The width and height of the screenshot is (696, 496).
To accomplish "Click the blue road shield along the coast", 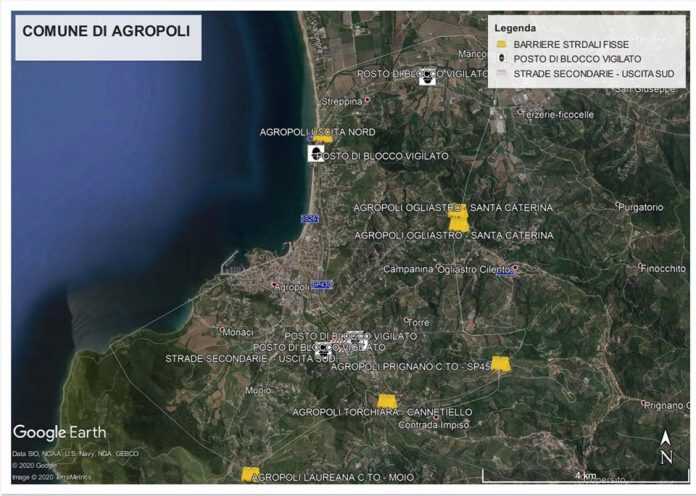I will pos(310,218).
